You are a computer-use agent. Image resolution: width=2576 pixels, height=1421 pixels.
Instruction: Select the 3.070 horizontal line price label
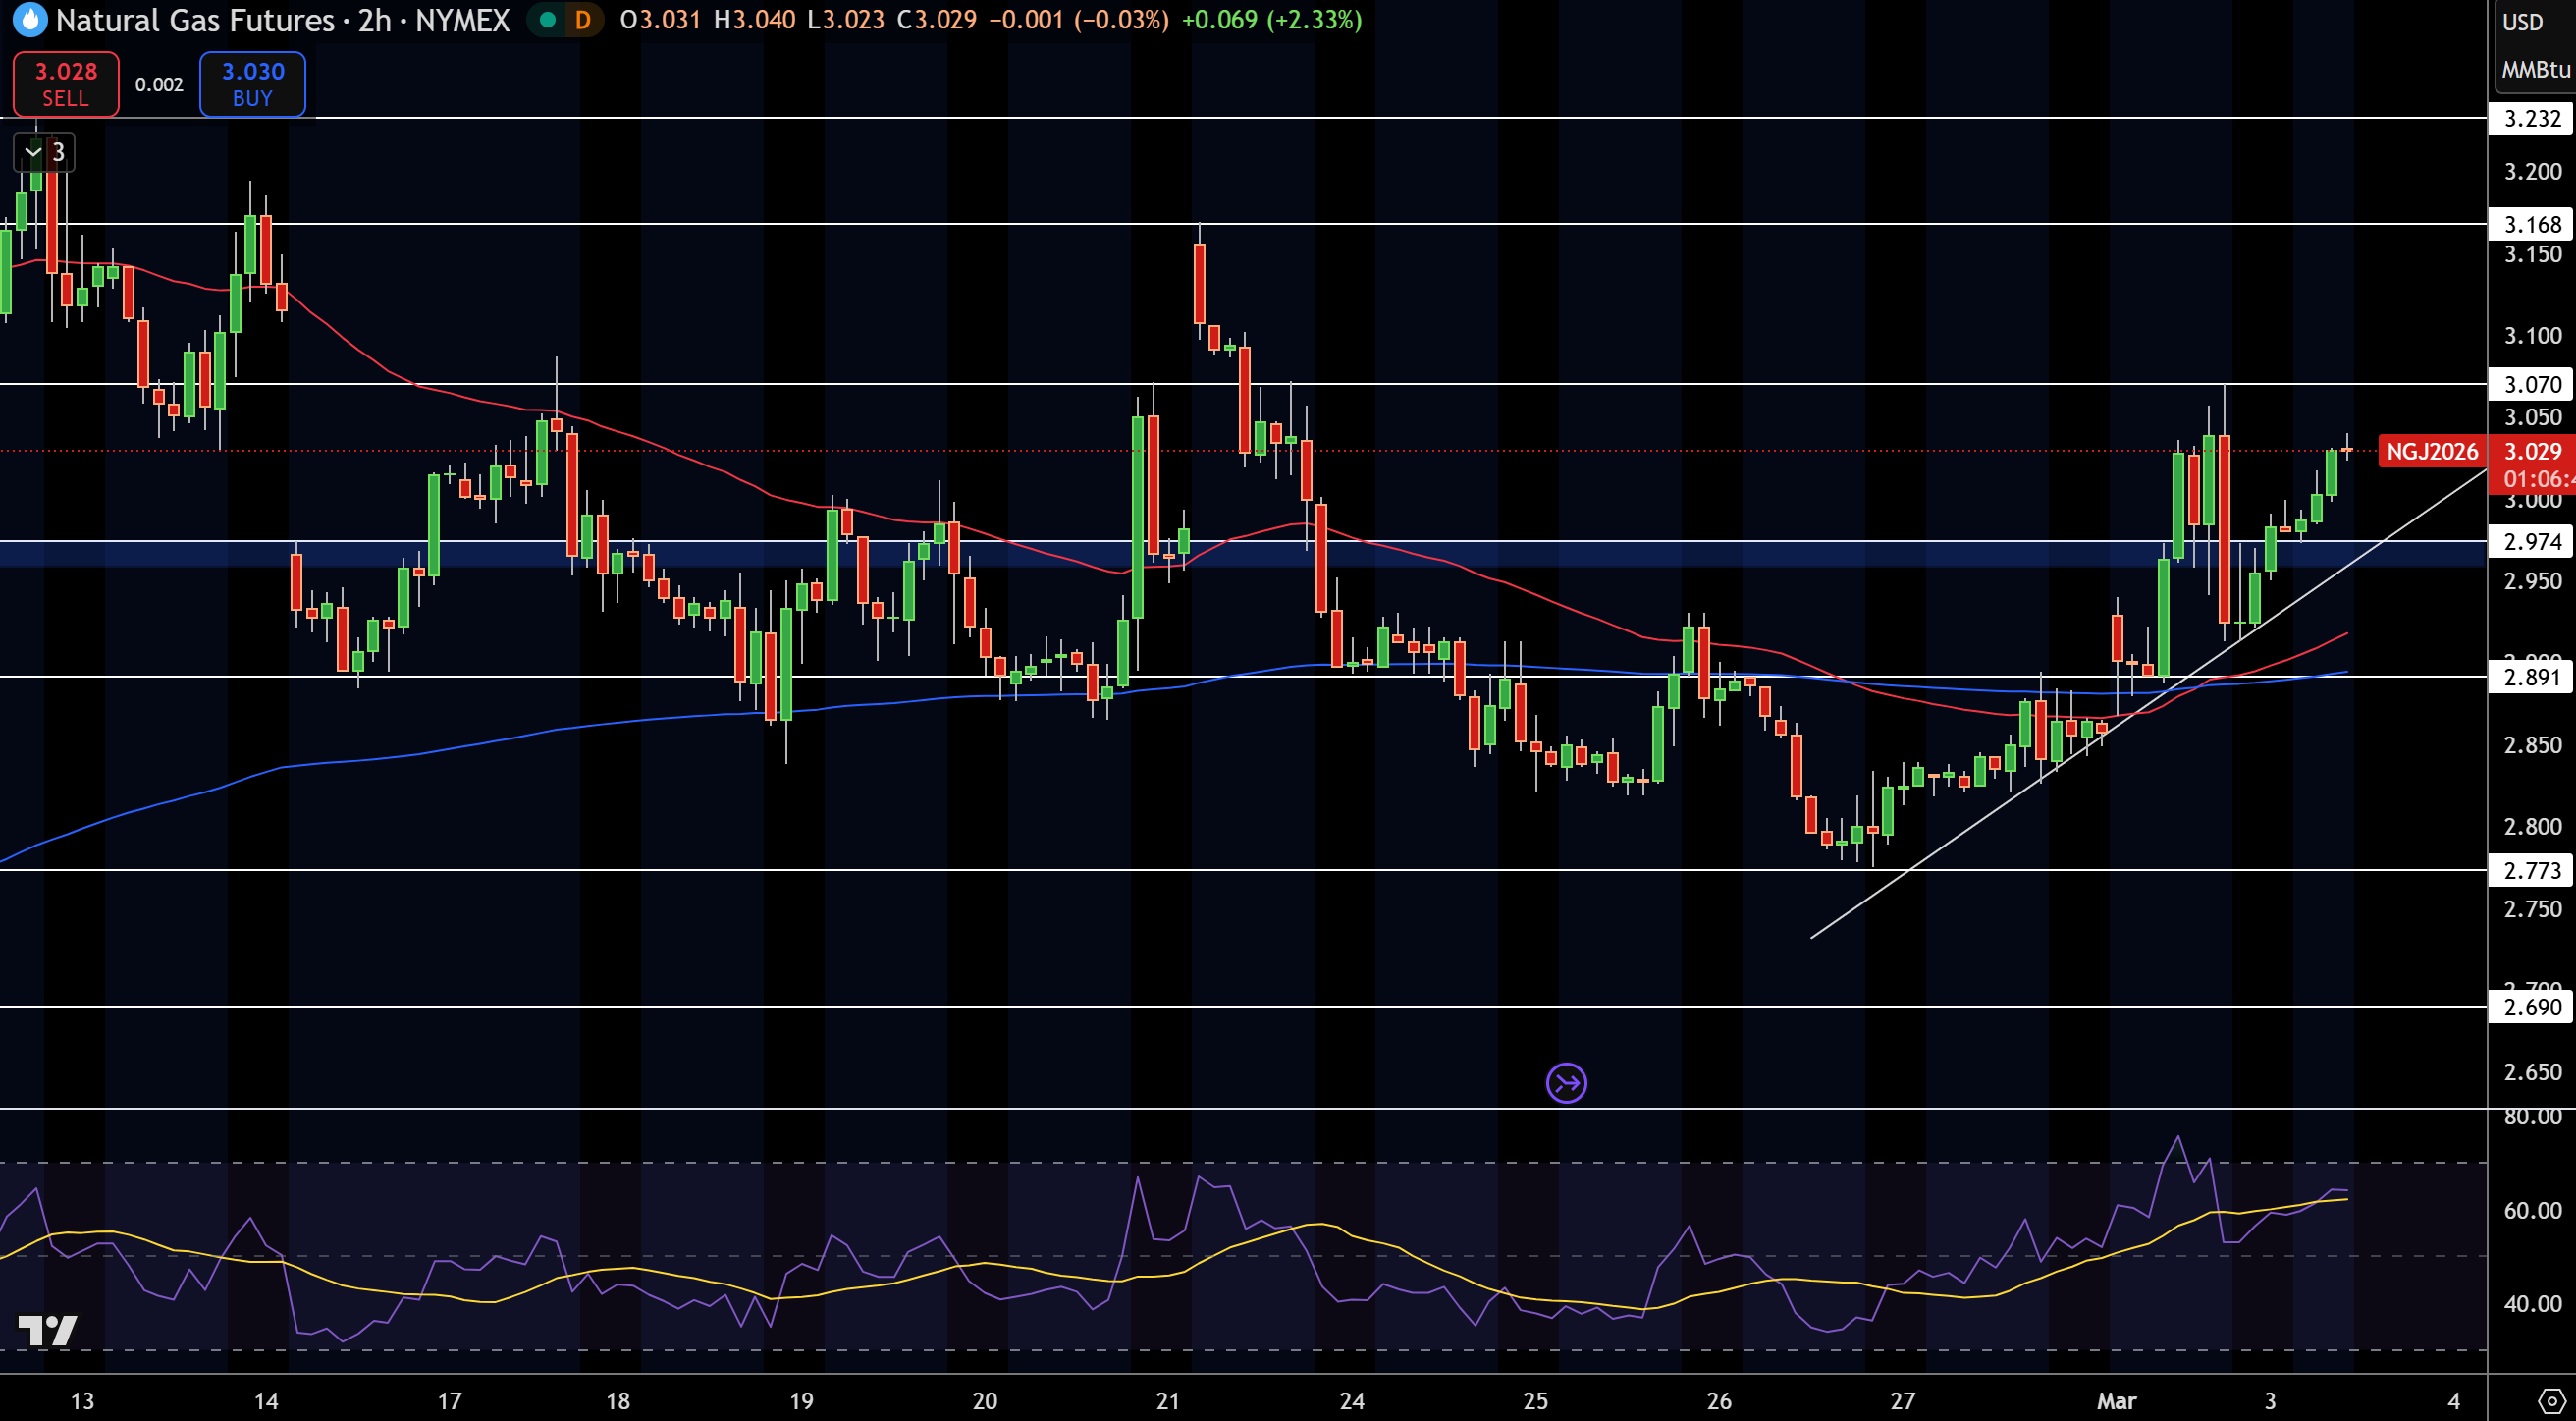2531,384
